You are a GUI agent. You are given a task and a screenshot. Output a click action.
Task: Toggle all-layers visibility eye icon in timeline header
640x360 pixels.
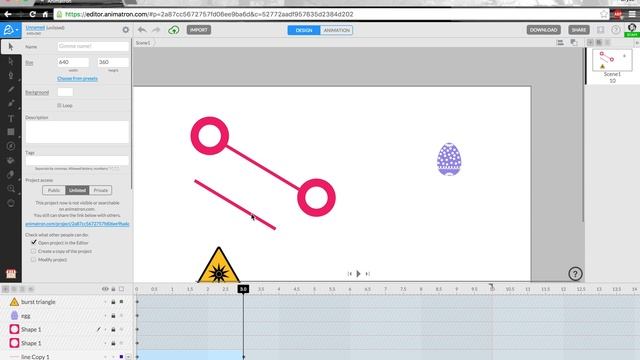(x=105, y=289)
